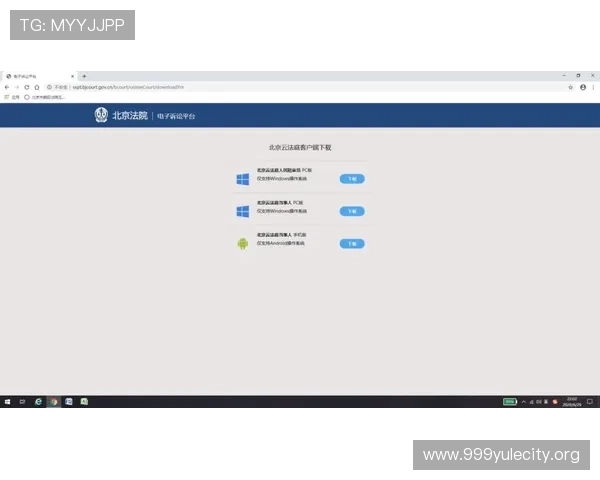Click the Android robot icon for the mobile client
This screenshot has width=600, height=480.
[242, 243]
